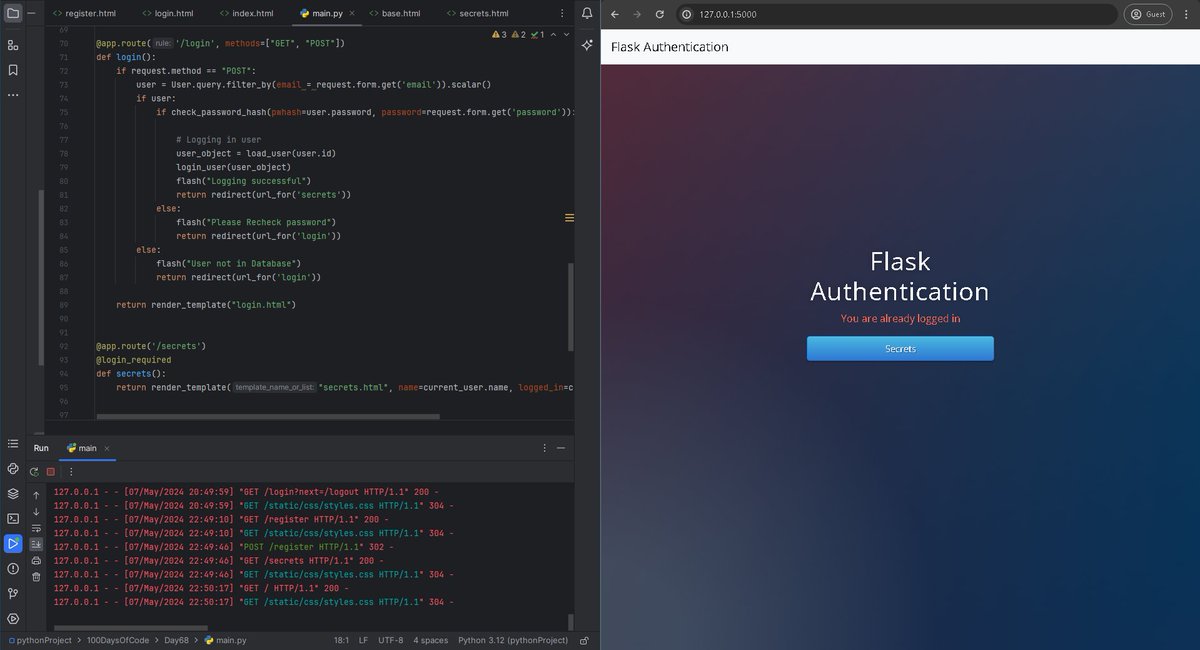Viewport: 1200px width, 650px height.
Task: Click the editor vertical scrollbar thumb
Action: (572, 306)
